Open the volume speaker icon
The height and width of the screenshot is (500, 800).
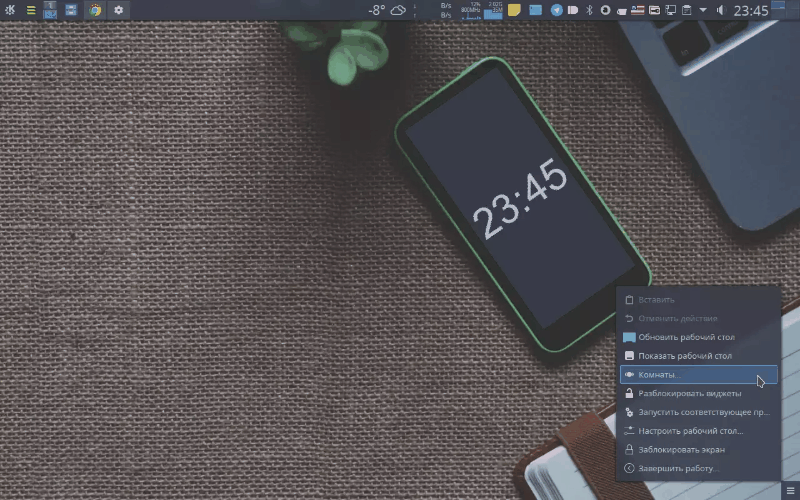point(720,10)
